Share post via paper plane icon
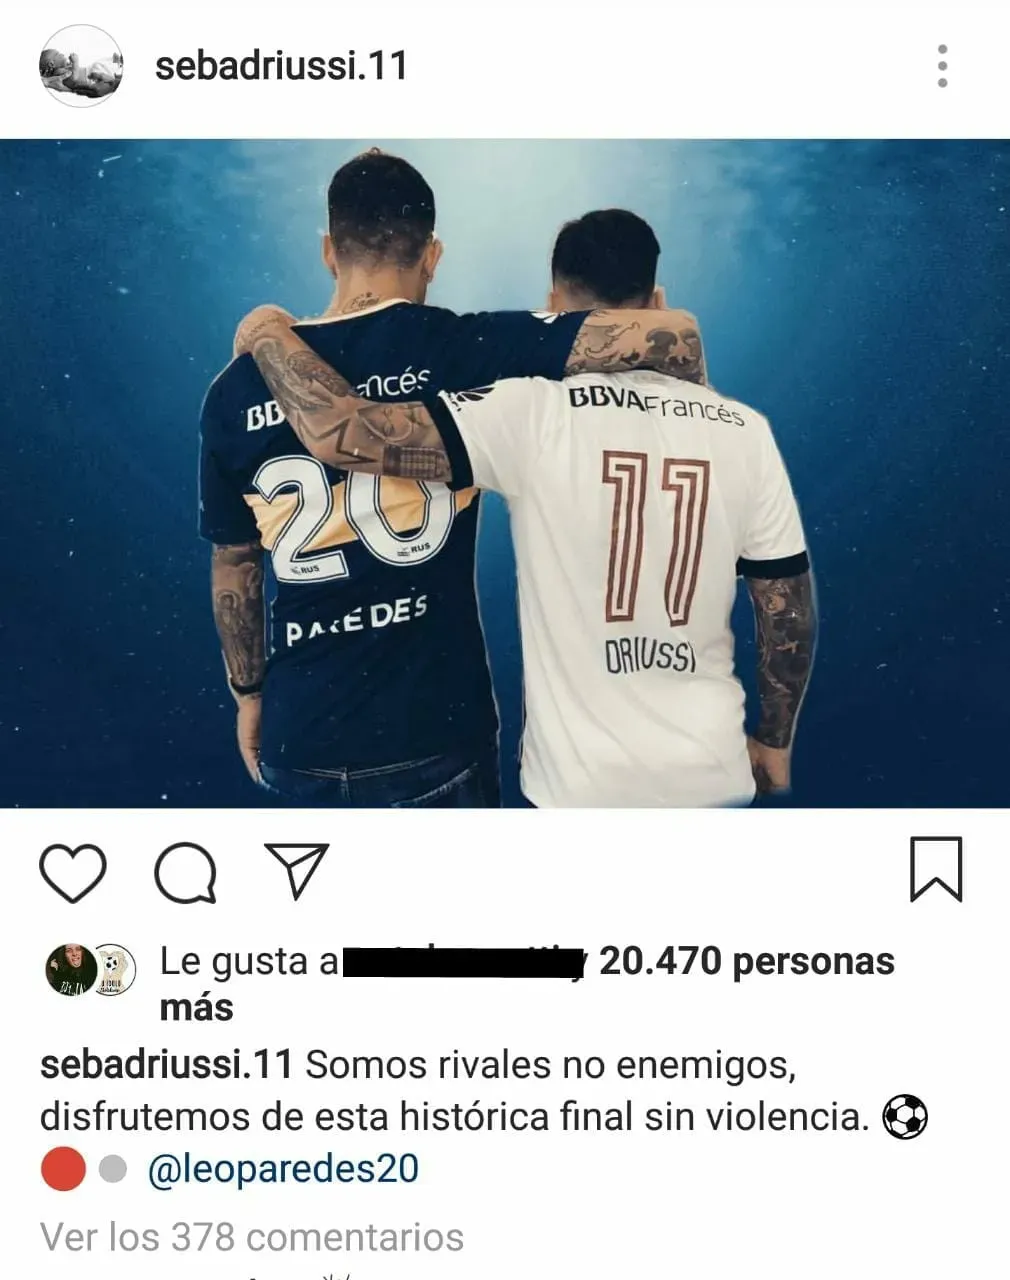1010x1280 pixels. [x=297, y=870]
